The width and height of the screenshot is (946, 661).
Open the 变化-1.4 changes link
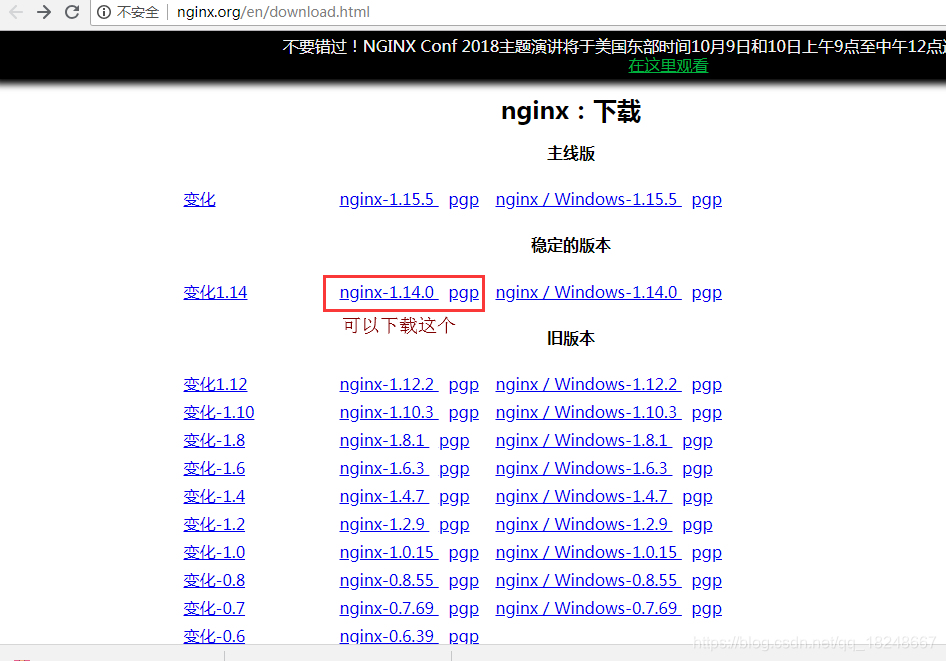click(214, 497)
